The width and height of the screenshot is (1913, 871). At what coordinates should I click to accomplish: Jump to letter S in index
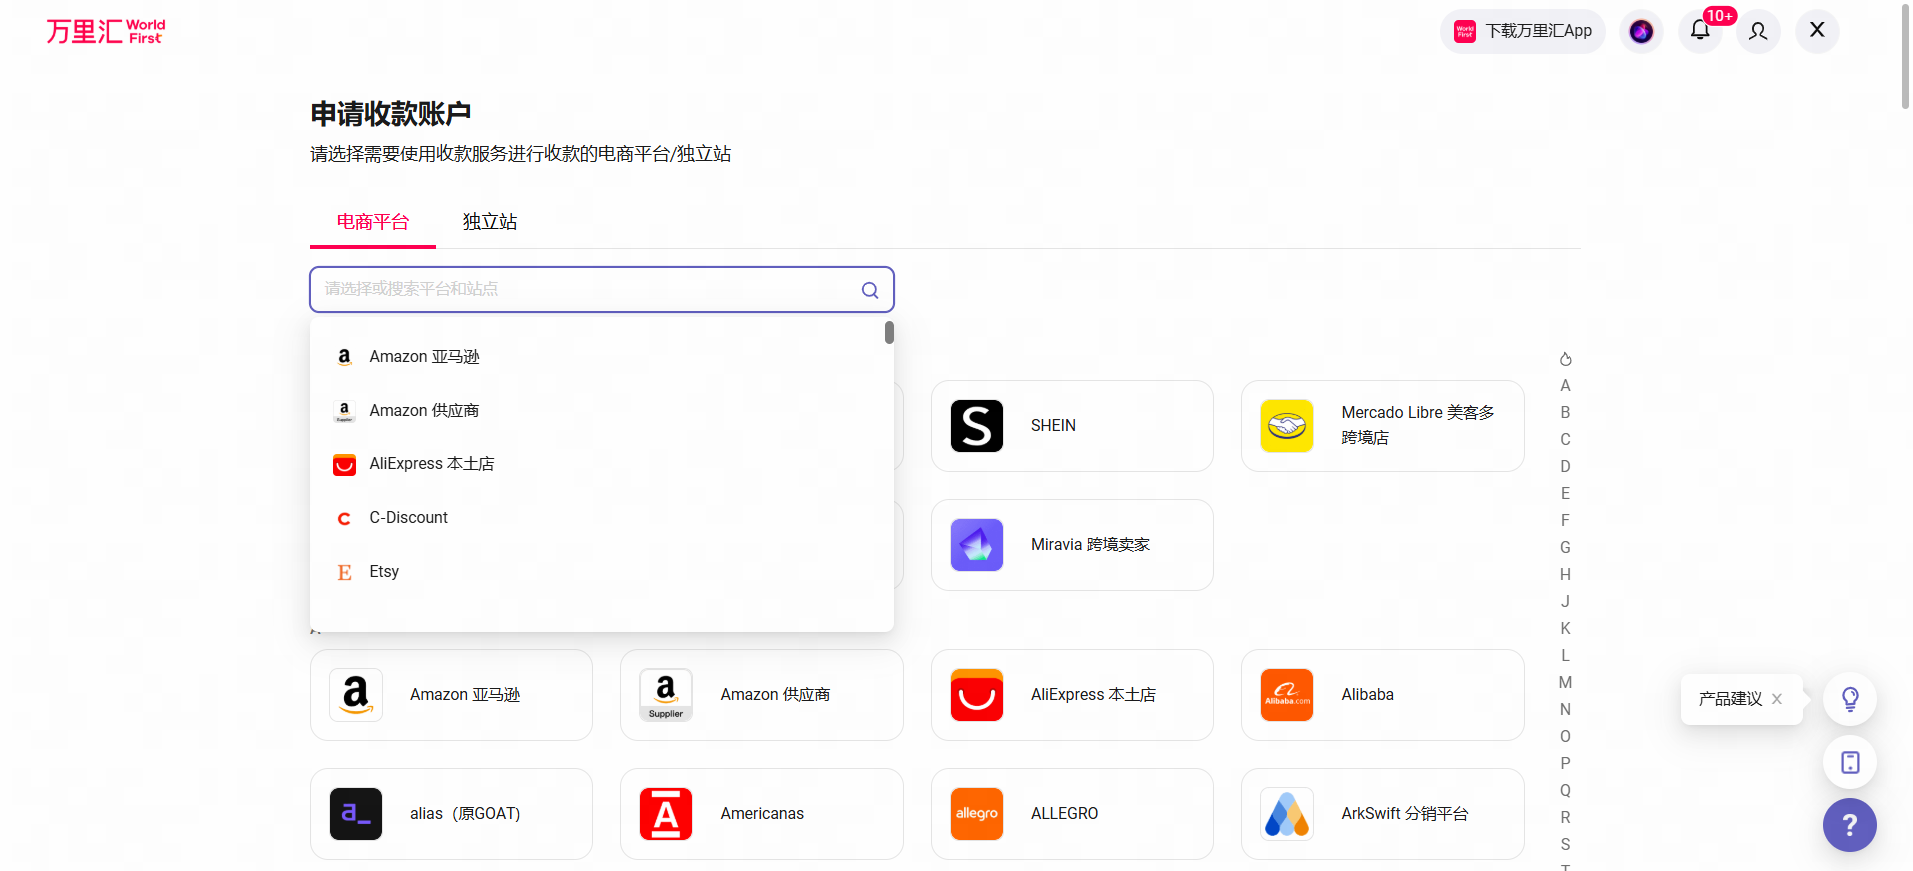[1565, 845]
